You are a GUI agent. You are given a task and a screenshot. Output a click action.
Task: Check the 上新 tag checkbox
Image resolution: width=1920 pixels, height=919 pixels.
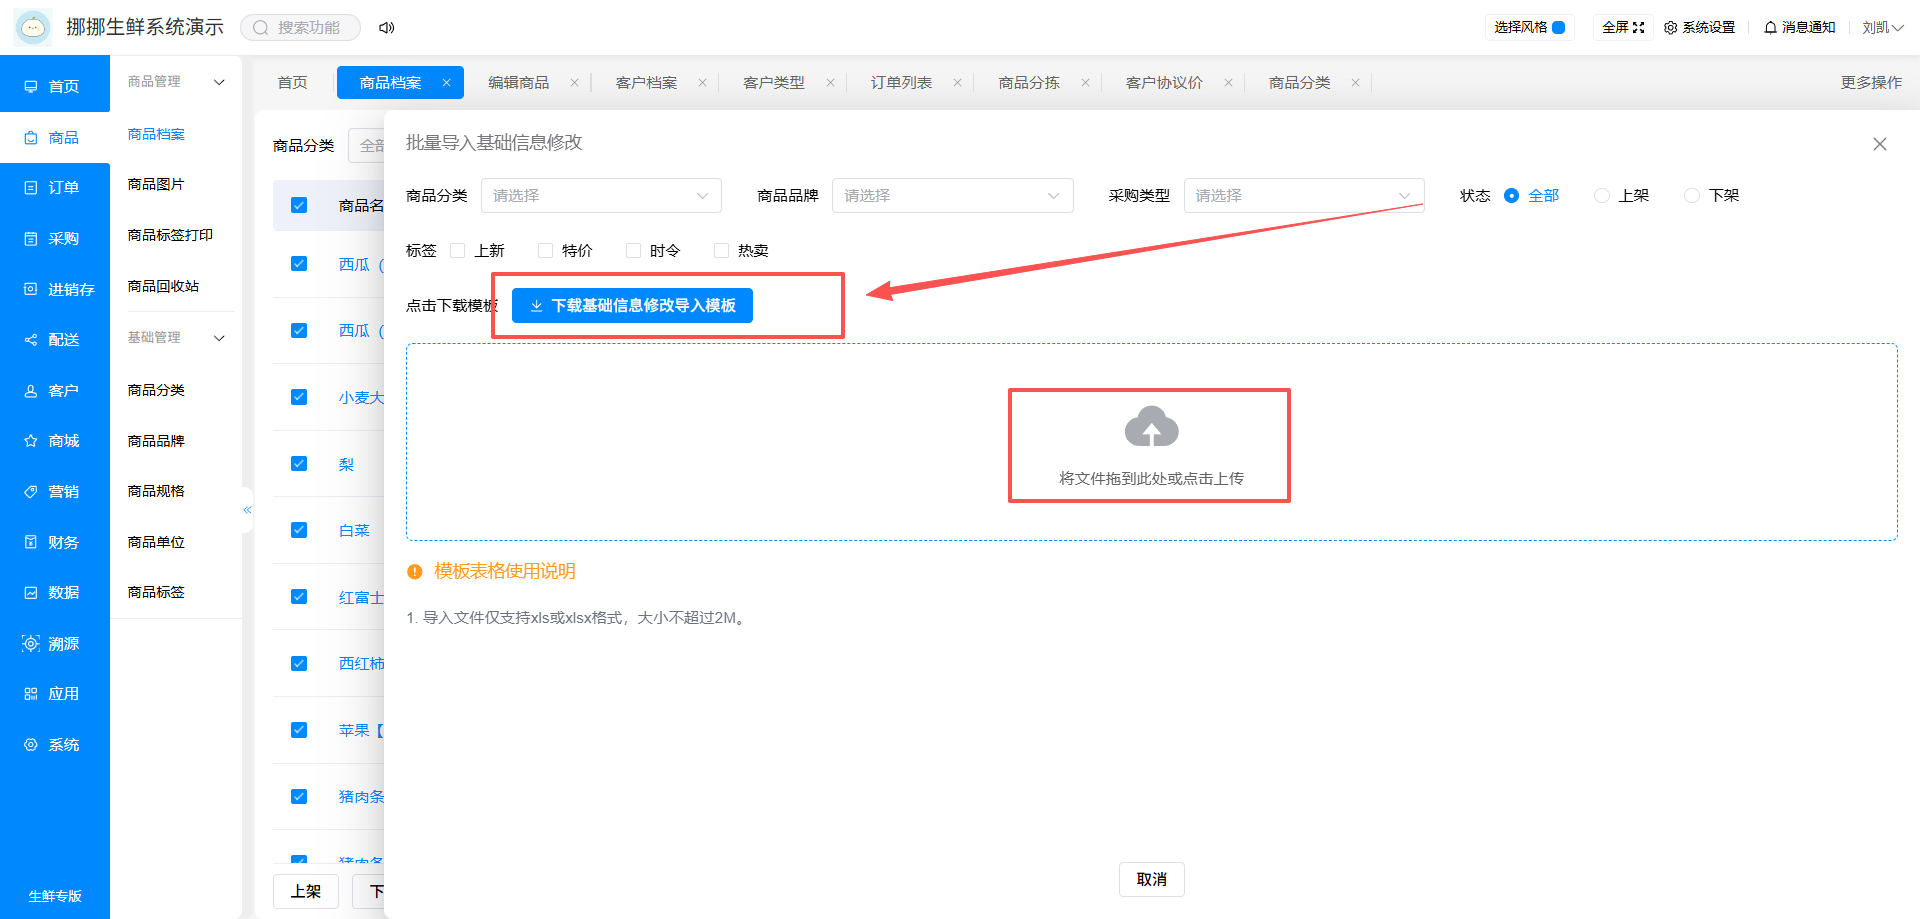pyautogui.click(x=458, y=251)
